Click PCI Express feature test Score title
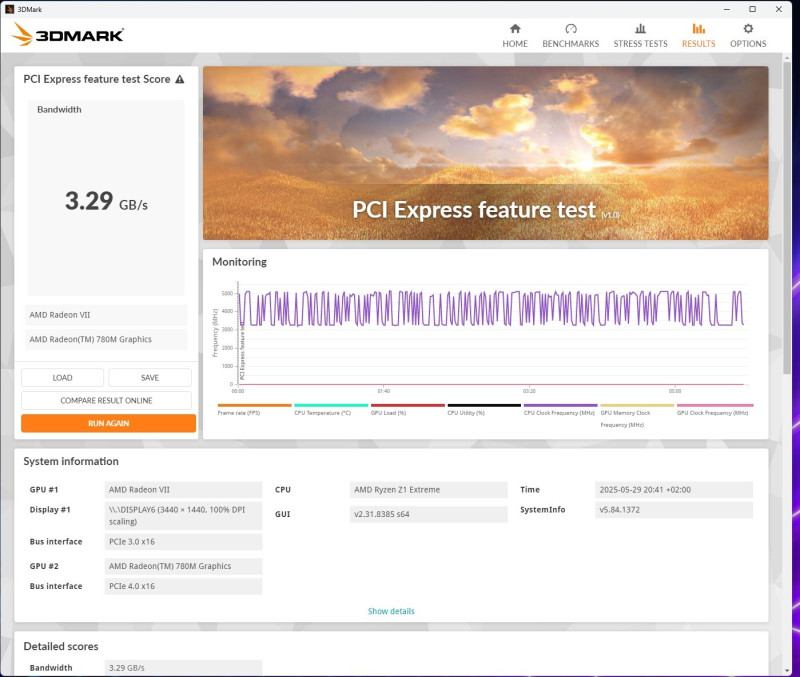Image resolution: width=800 pixels, height=677 pixels. (x=97, y=79)
